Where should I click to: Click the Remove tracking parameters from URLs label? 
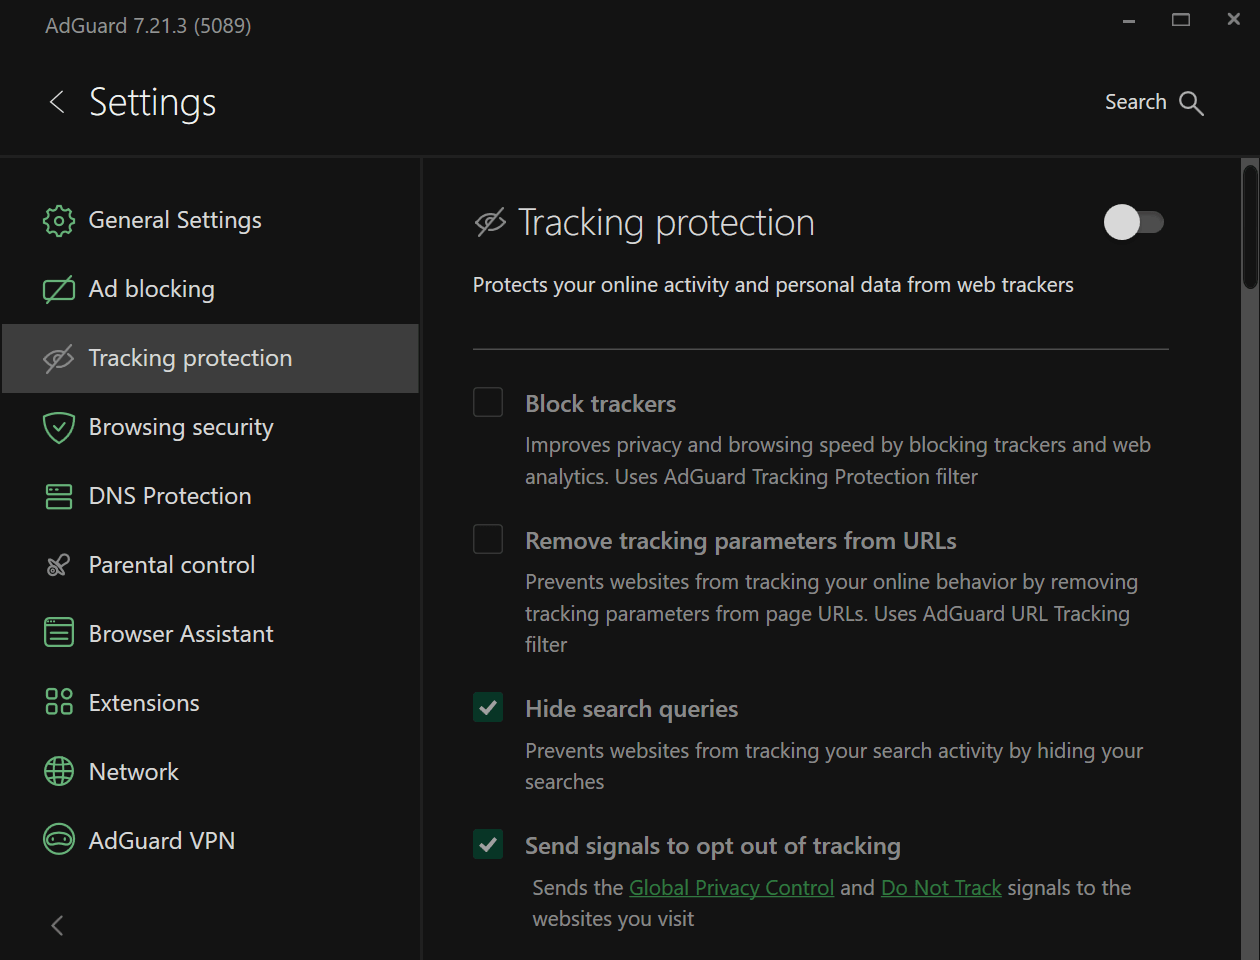740,541
